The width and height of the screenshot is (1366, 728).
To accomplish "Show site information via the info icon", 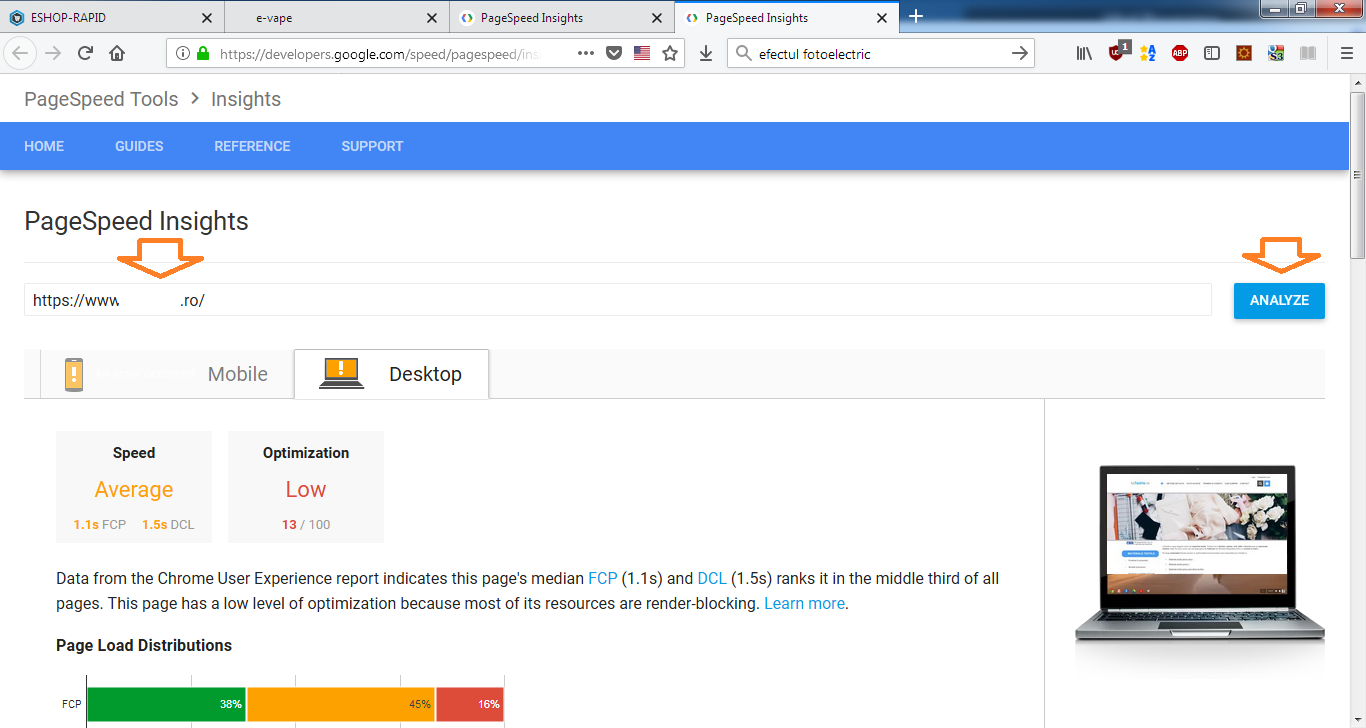I will [183, 54].
